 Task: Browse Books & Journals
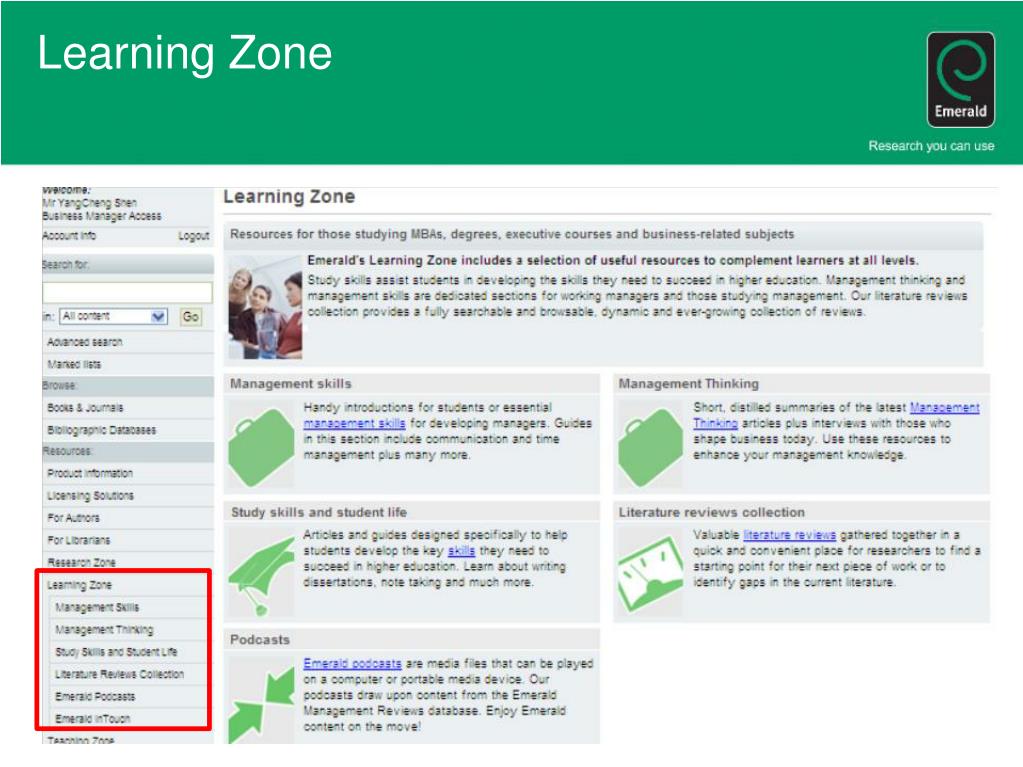[x=85, y=408]
